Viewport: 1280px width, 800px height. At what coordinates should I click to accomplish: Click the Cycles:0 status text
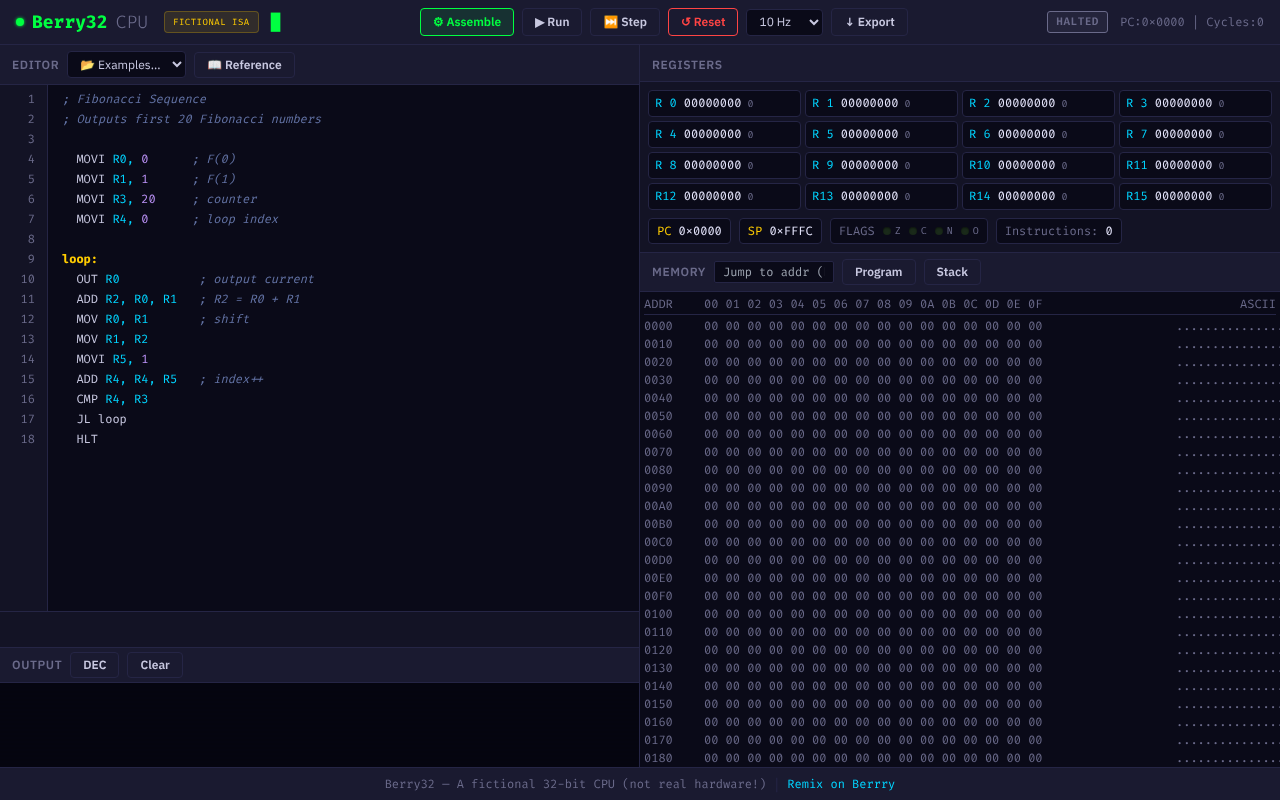click(1235, 22)
